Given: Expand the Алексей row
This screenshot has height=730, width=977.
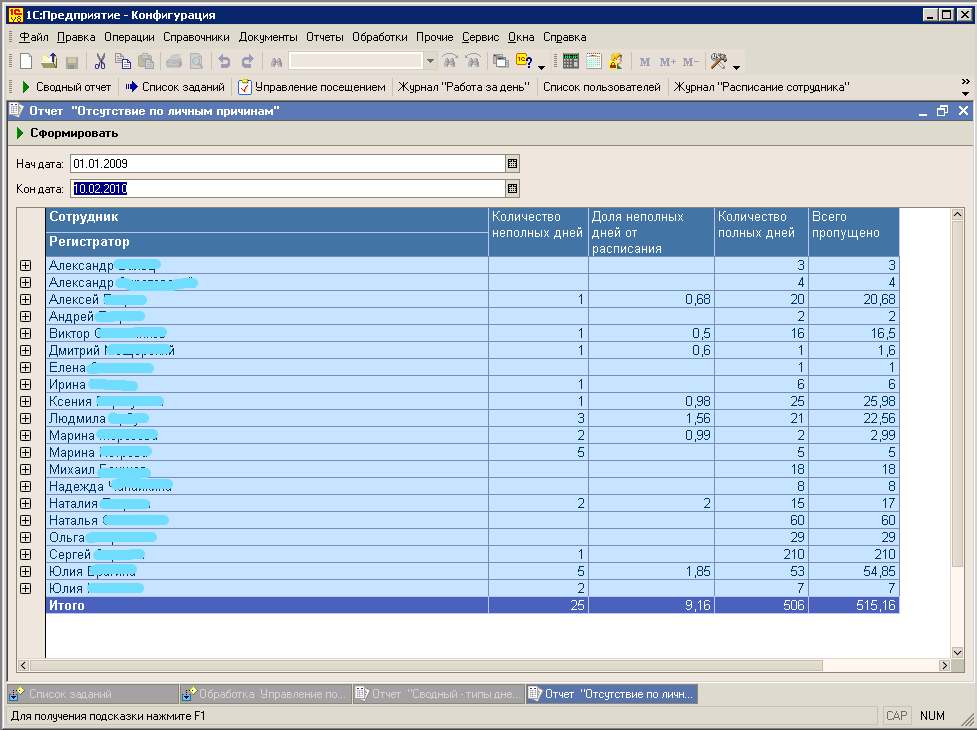Looking at the screenshot, I should tap(25, 300).
